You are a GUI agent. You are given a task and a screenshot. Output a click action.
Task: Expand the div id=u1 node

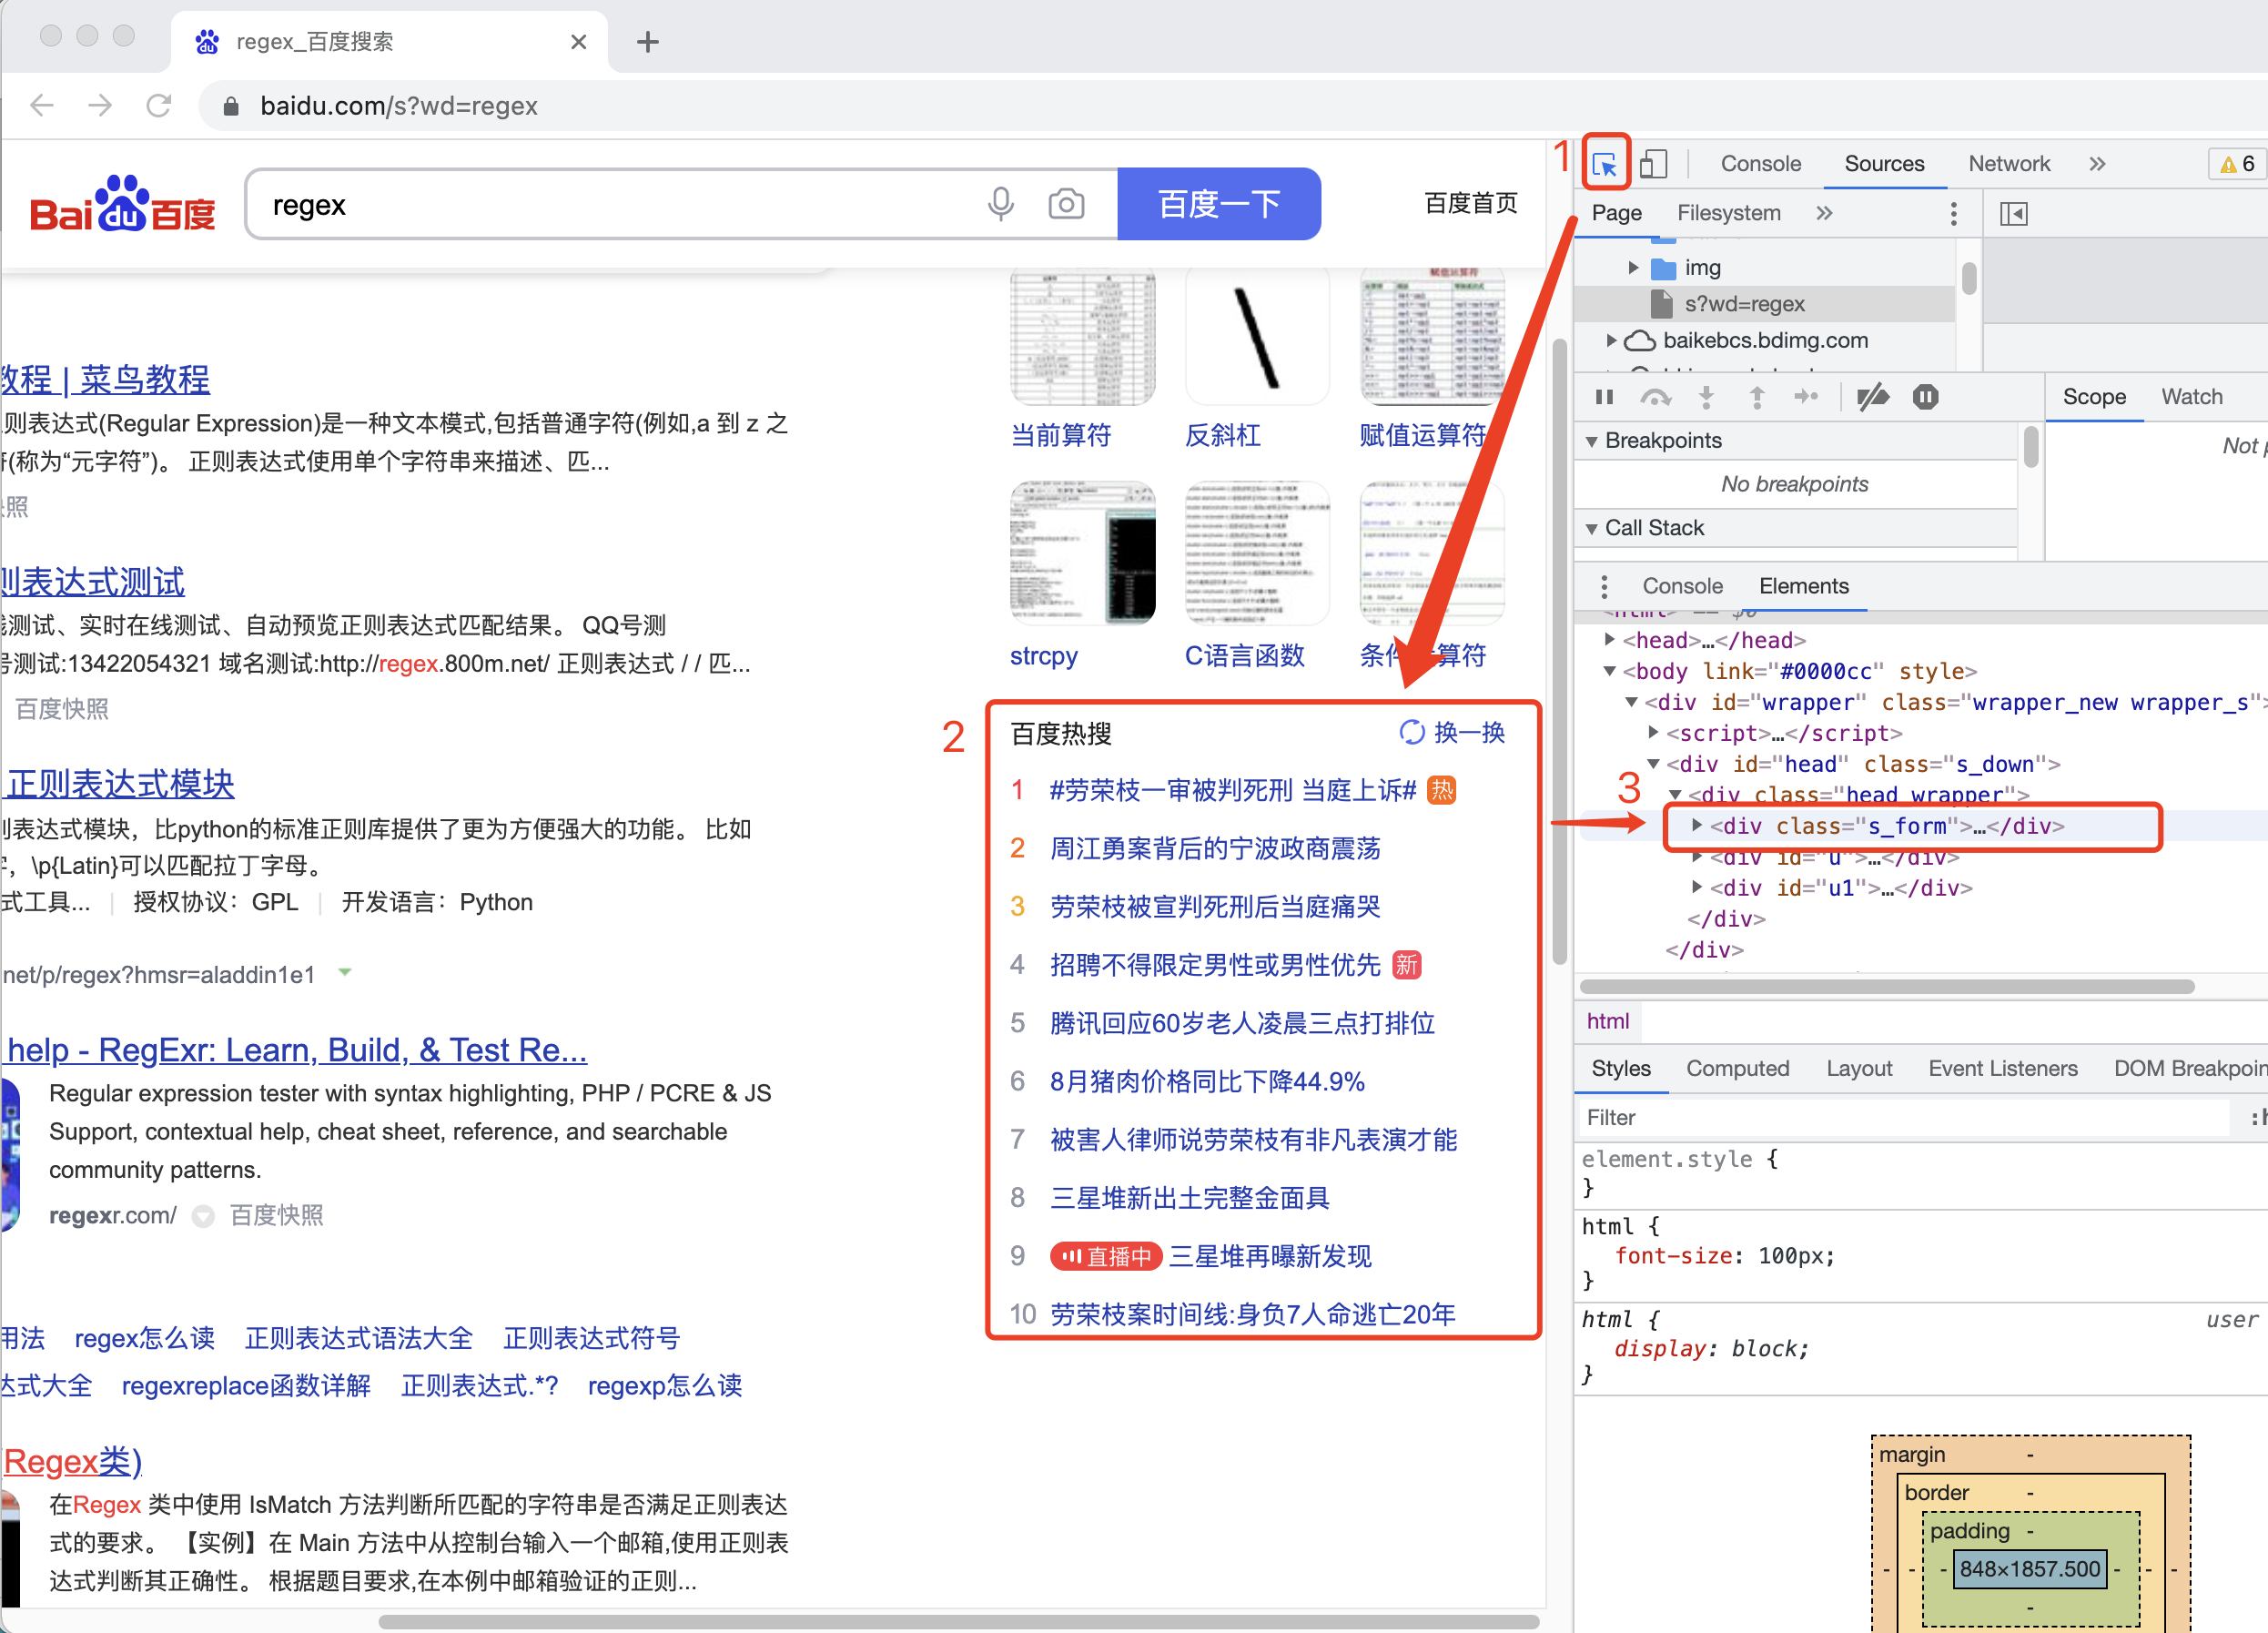(x=1696, y=888)
